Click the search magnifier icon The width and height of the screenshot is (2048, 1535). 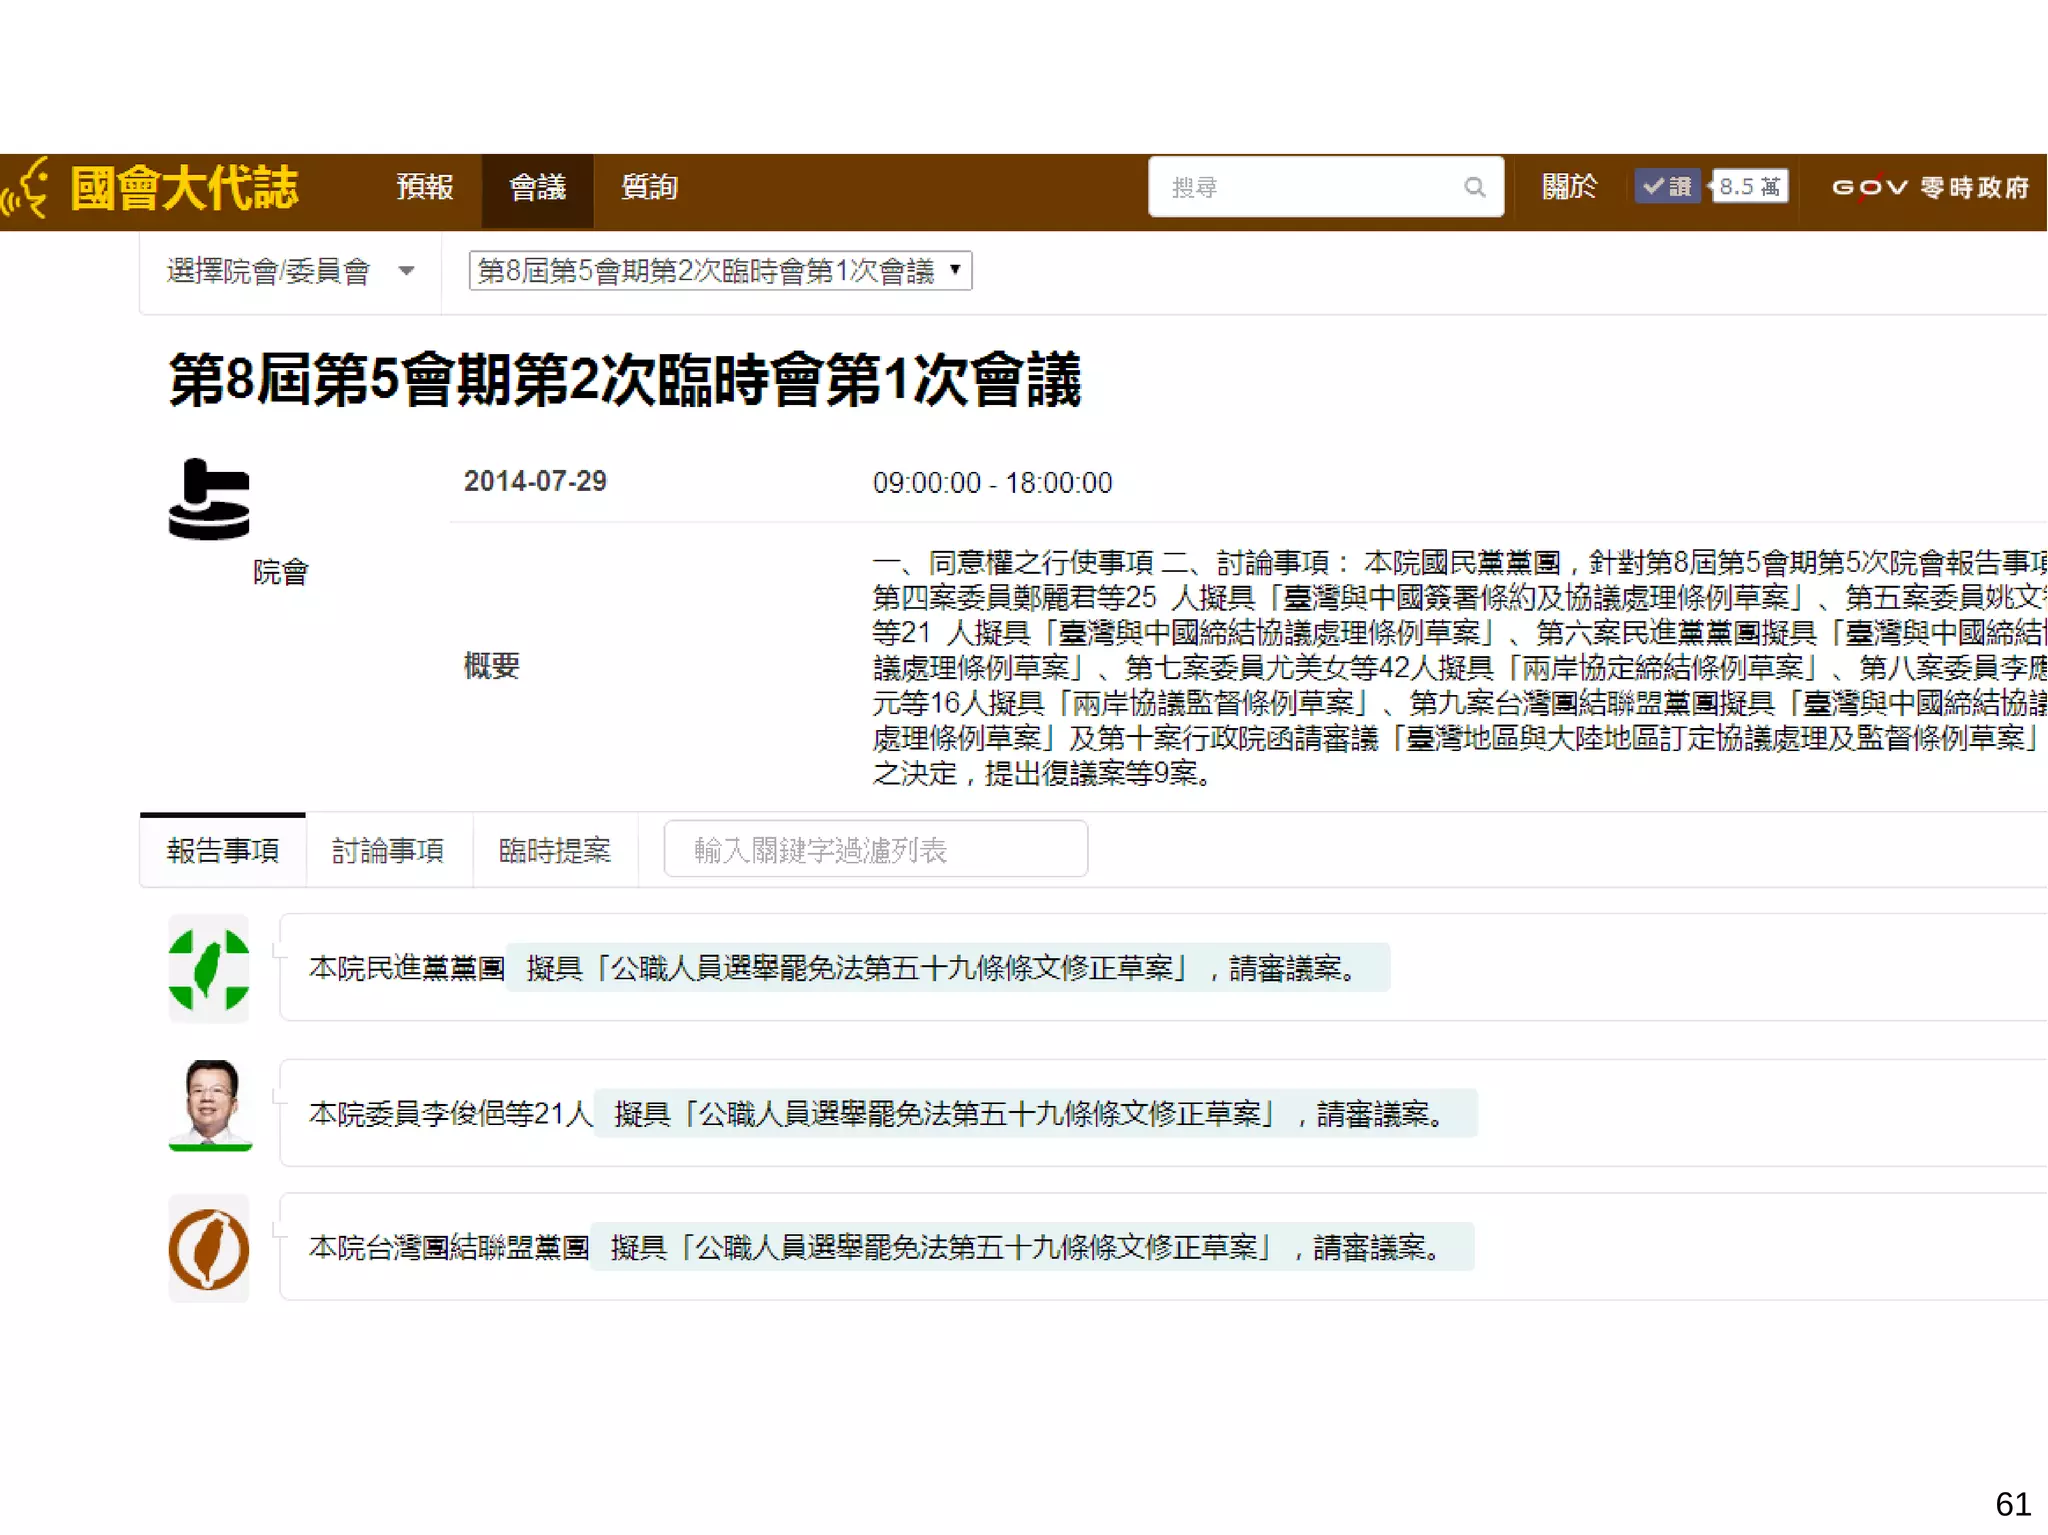pos(1473,187)
